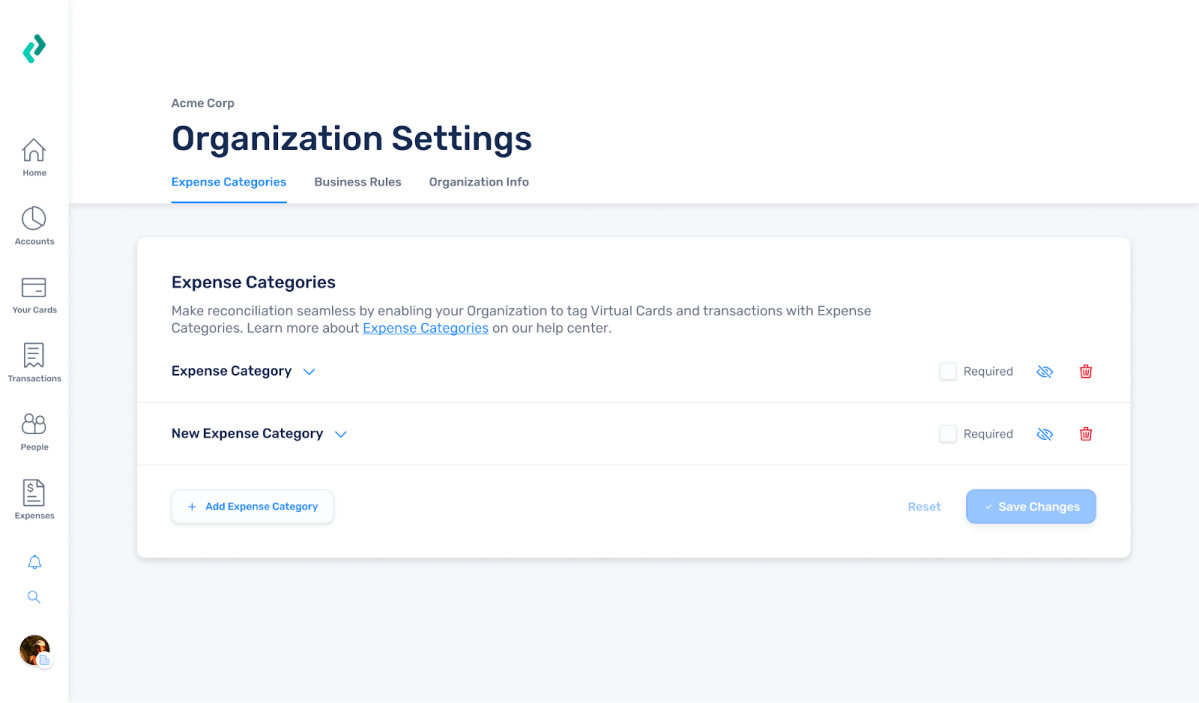Toggle visibility of Expense Category
1199x703 pixels.
click(1045, 371)
